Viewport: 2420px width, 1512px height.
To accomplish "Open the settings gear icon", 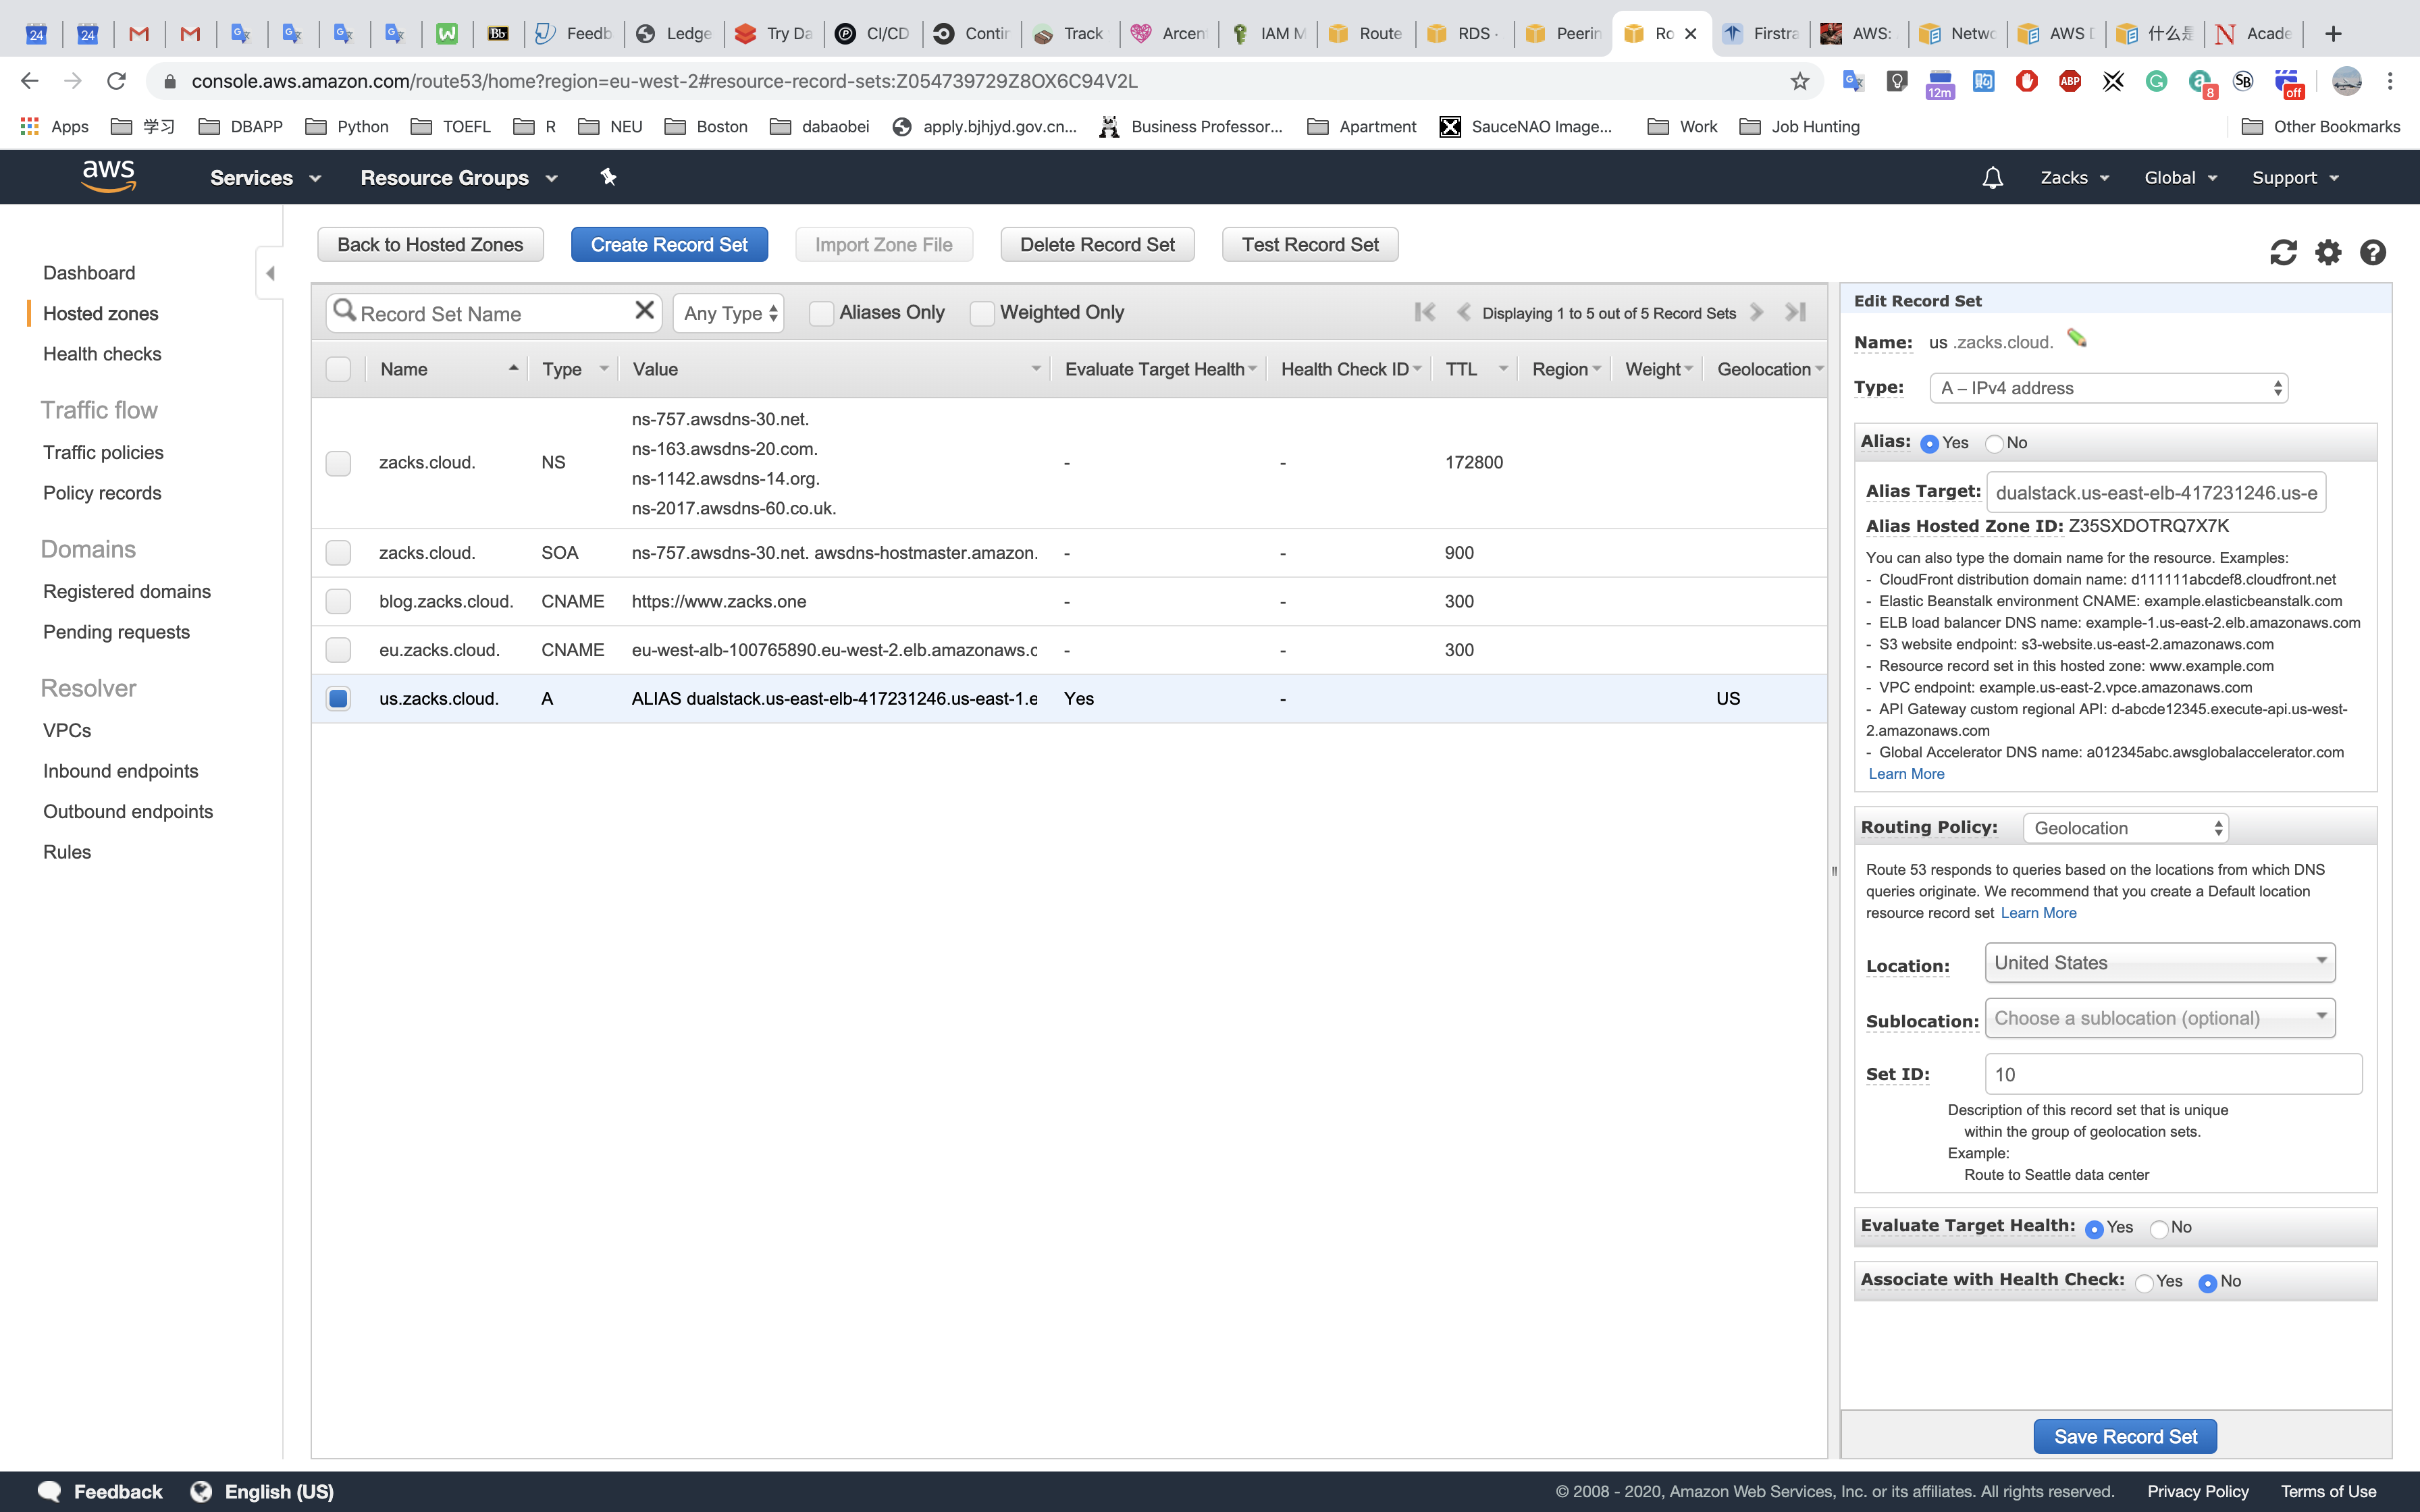I will (2328, 252).
